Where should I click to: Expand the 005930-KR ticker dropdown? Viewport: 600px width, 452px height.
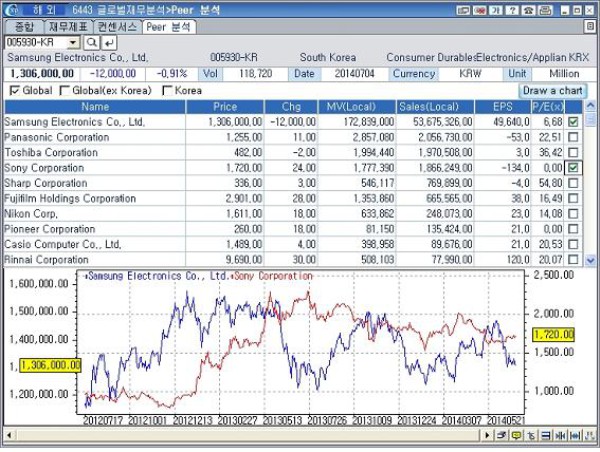point(73,44)
